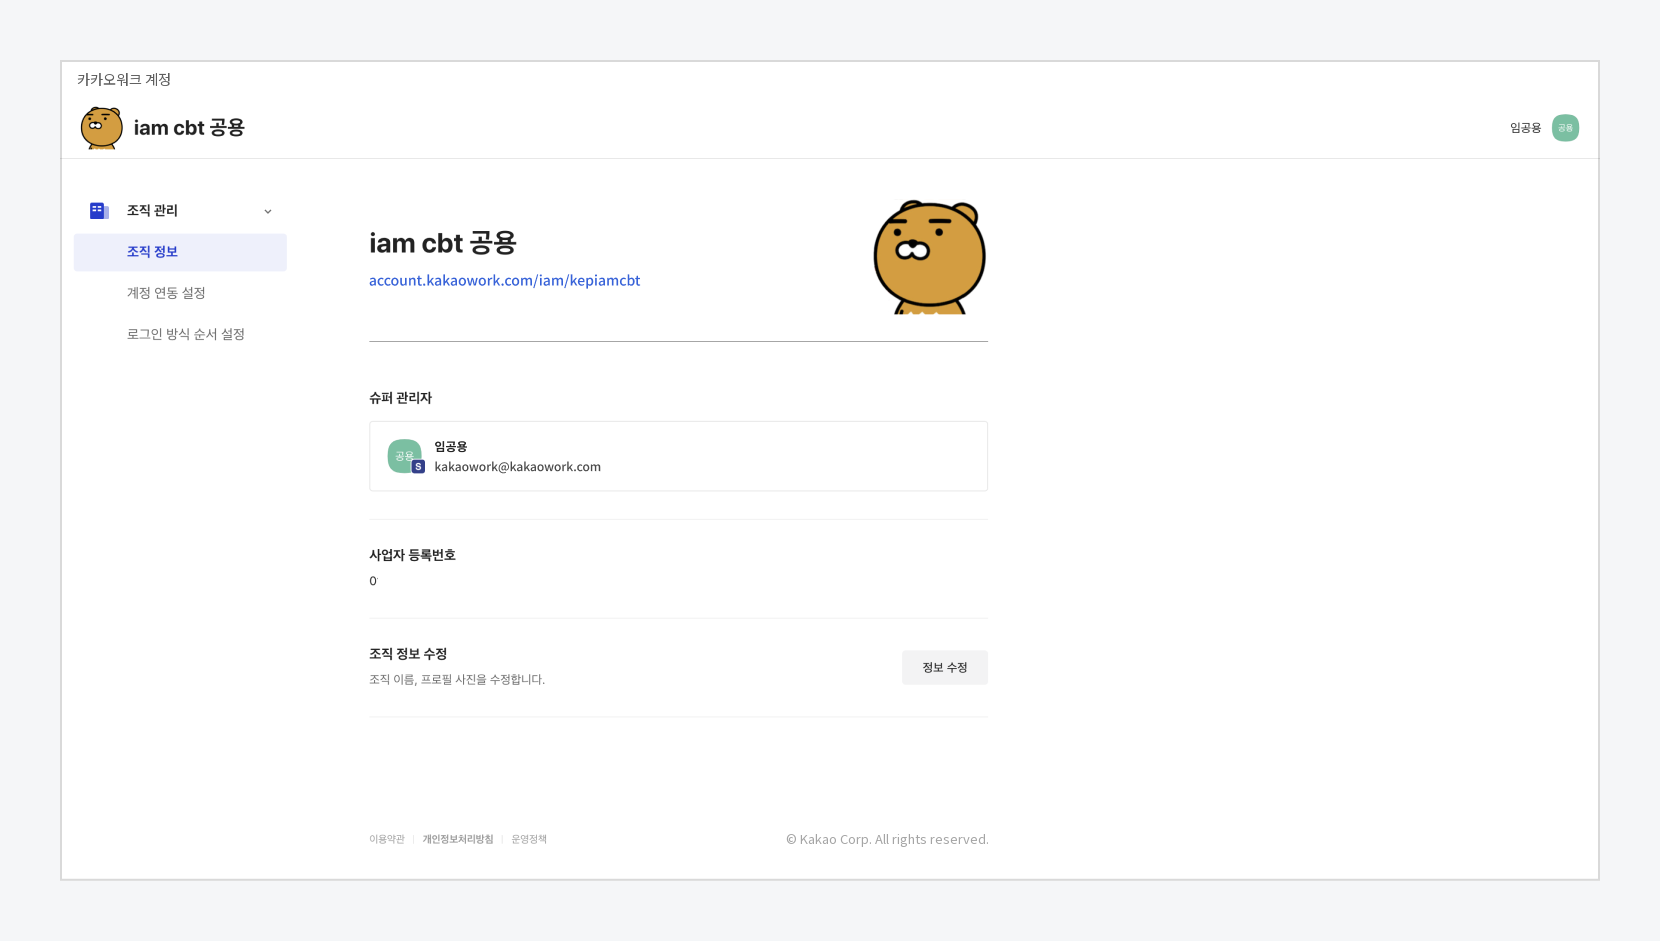Screen dimensions: 1660x942
Task: Open 계정 연동 설정 in sidebar
Action: click(166, 293)
